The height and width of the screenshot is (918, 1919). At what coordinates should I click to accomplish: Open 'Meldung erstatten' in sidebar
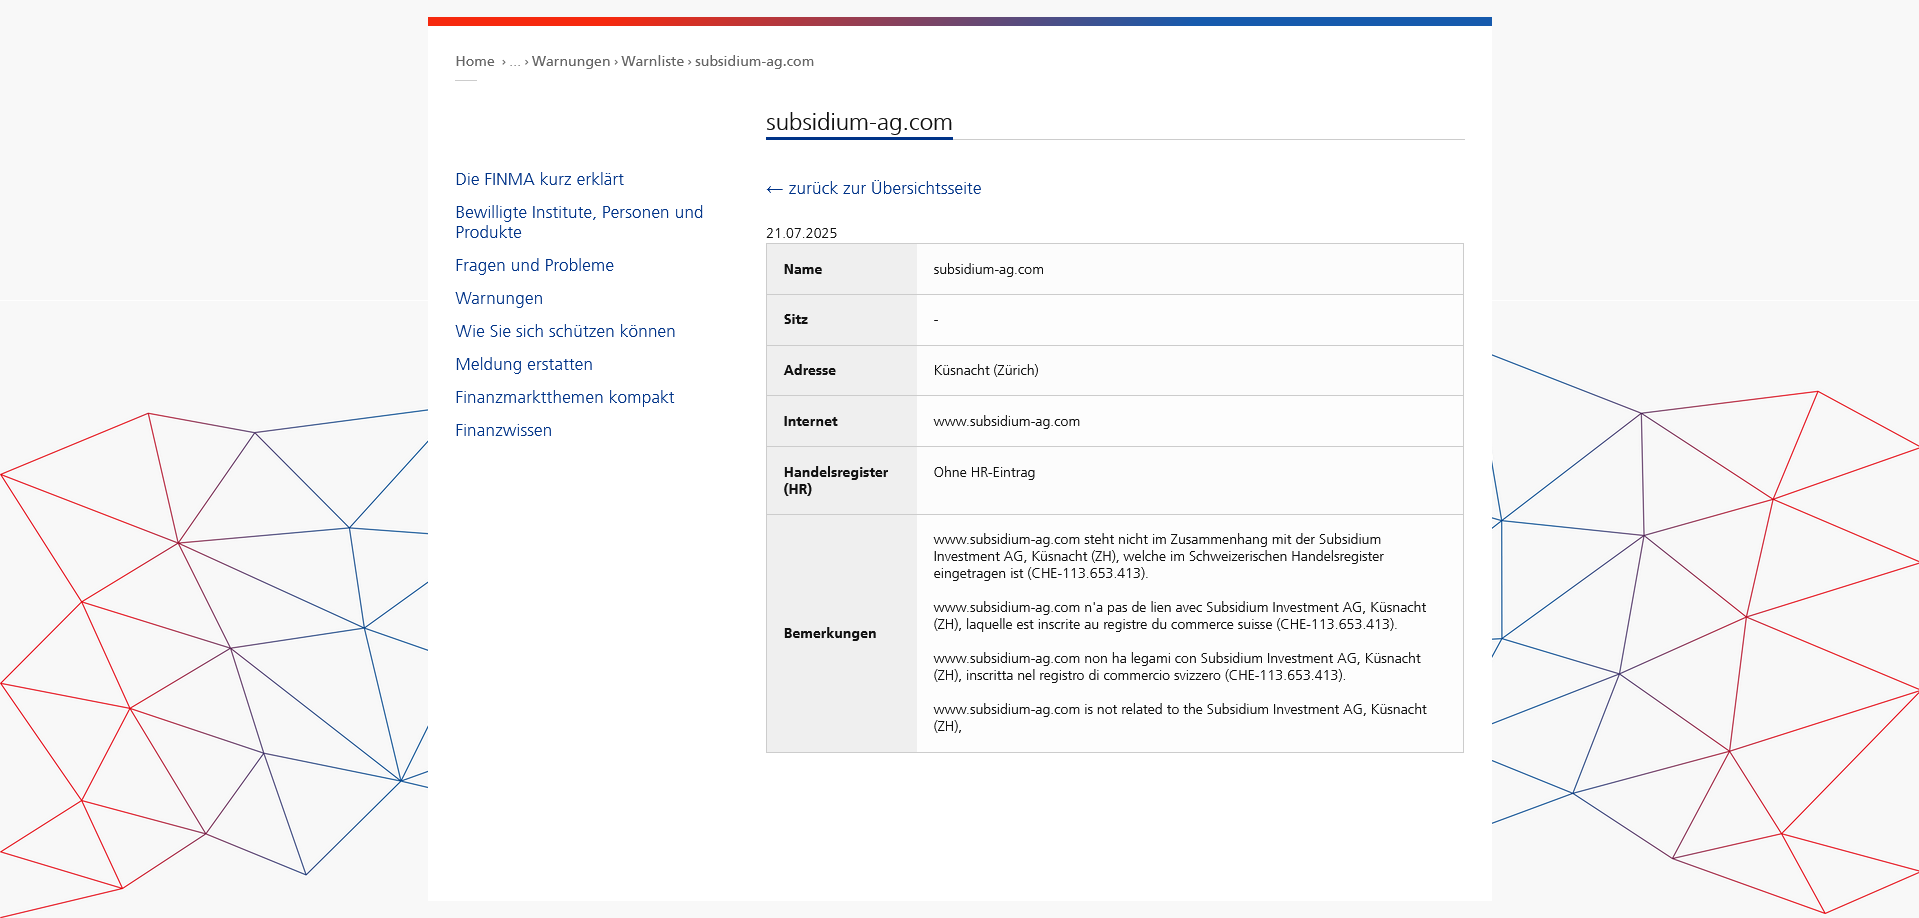(524, 364)
